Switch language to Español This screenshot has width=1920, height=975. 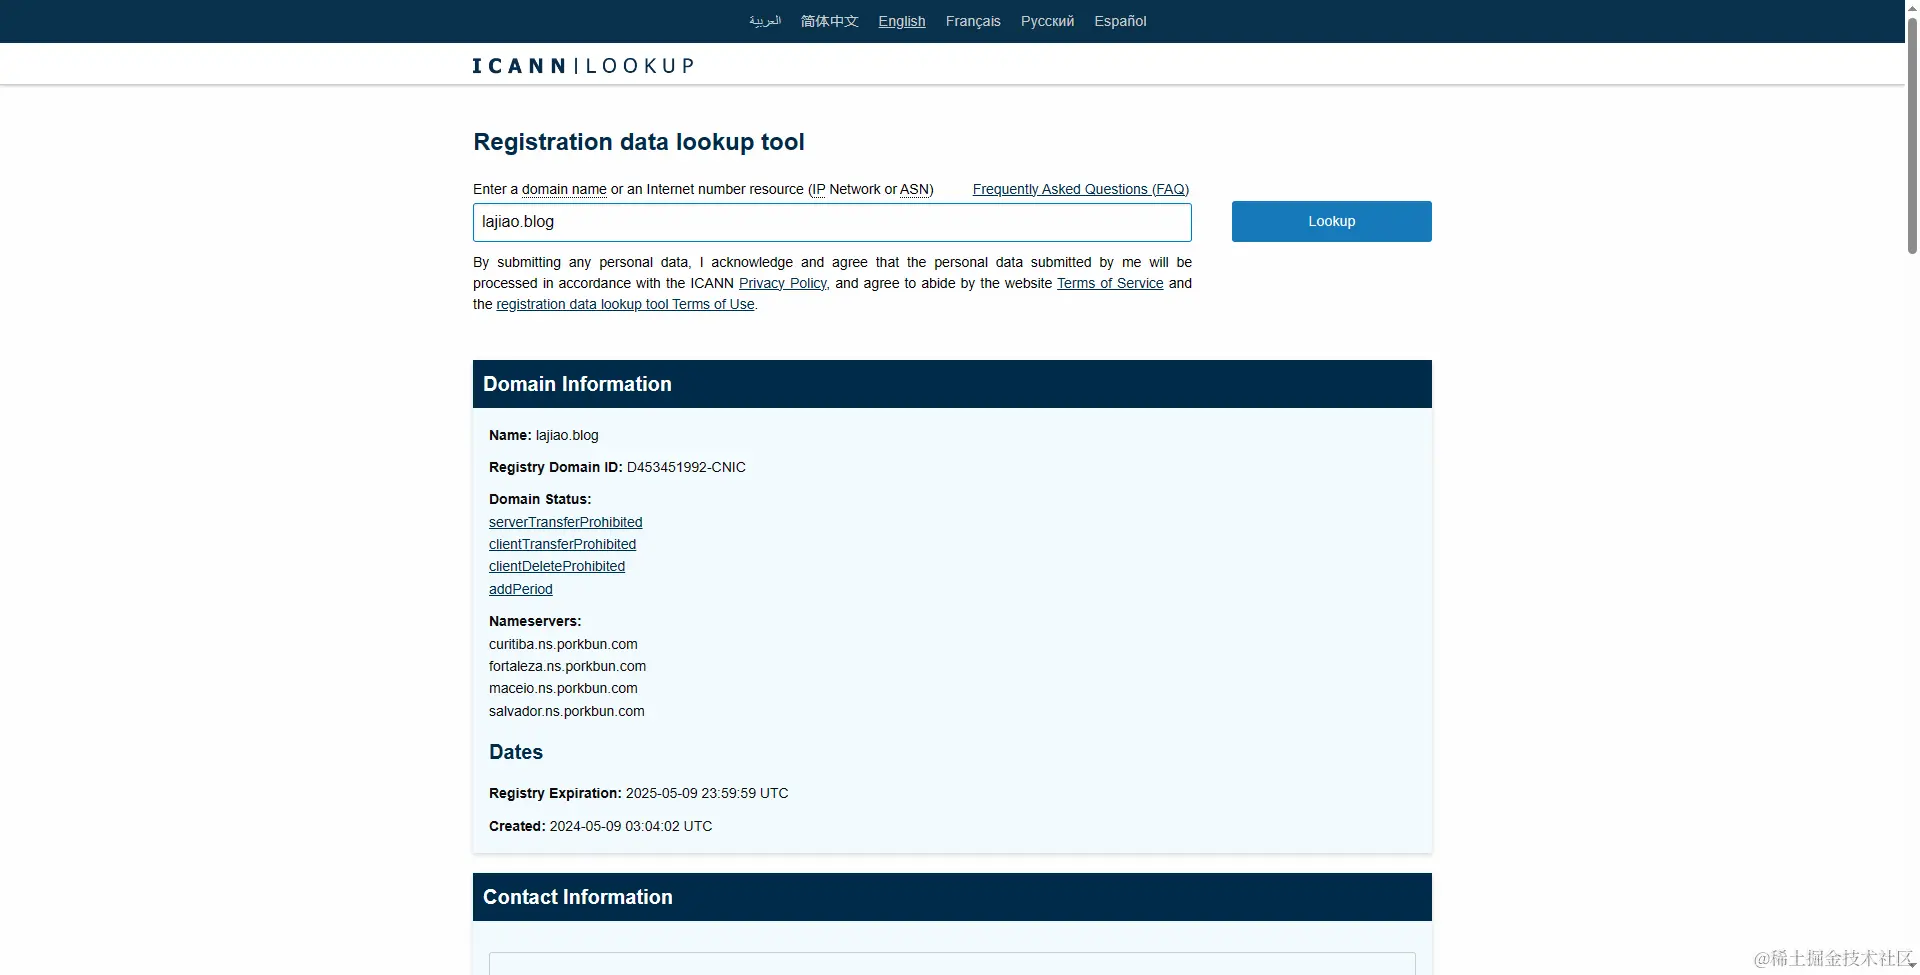click(1120, 21)
